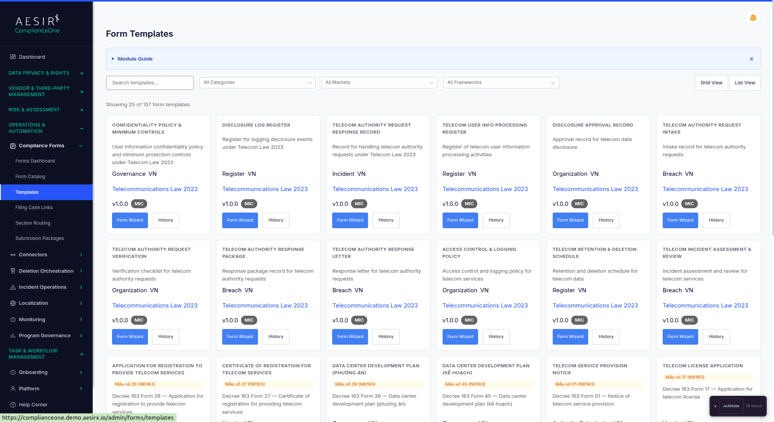Open Form Wizard for Confidentiality Policy card
774x422 pixels.
[x=130, y=220]
